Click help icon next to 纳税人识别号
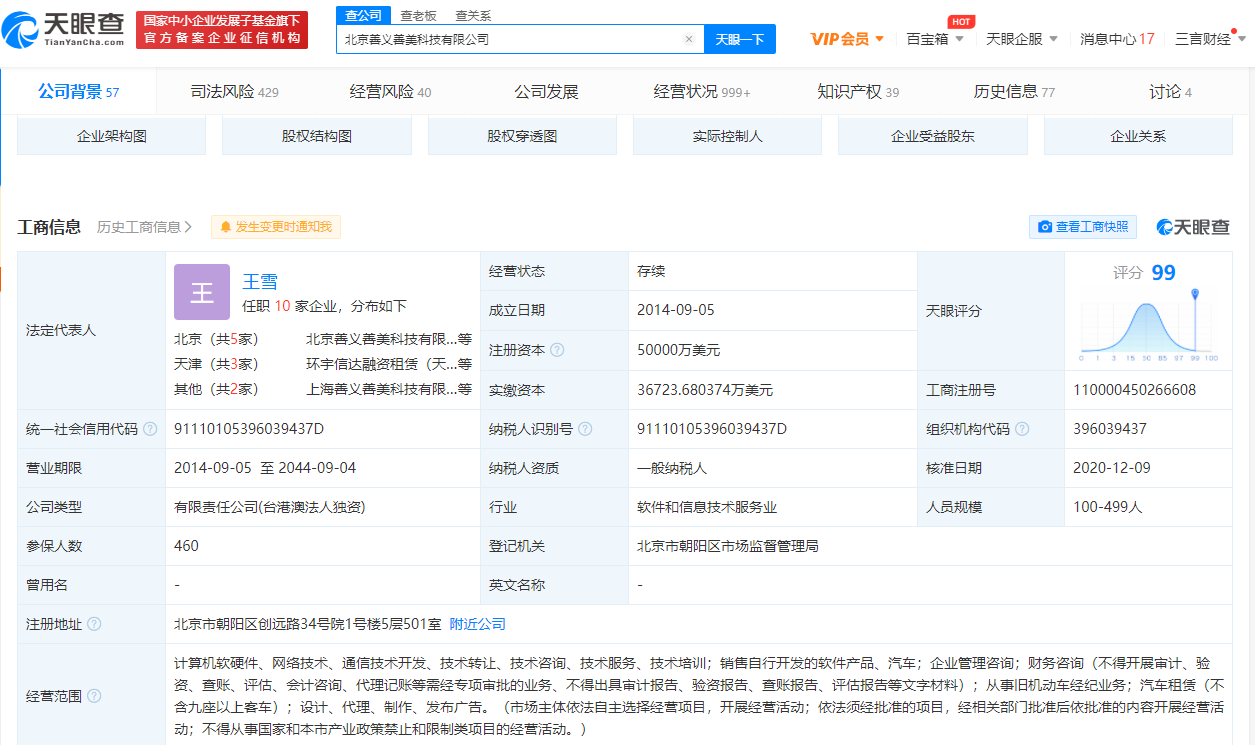This screenshot has height=745, width=1255. click(586, 429)
